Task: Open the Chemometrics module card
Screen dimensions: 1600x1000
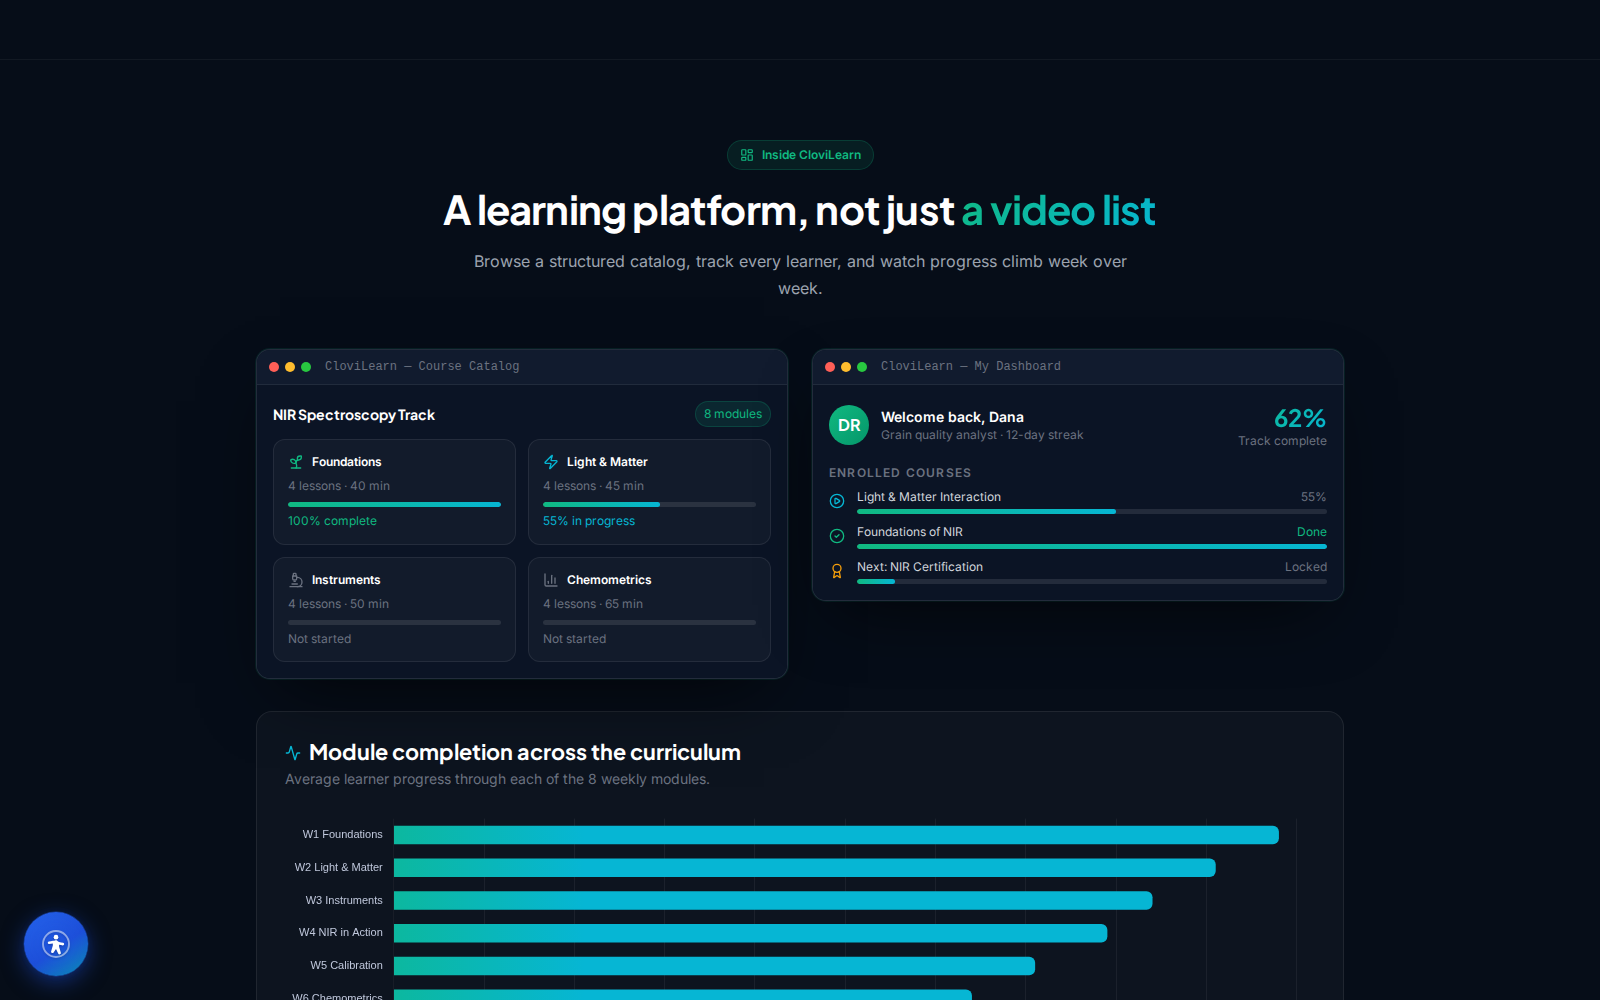Action: (649, 610)
